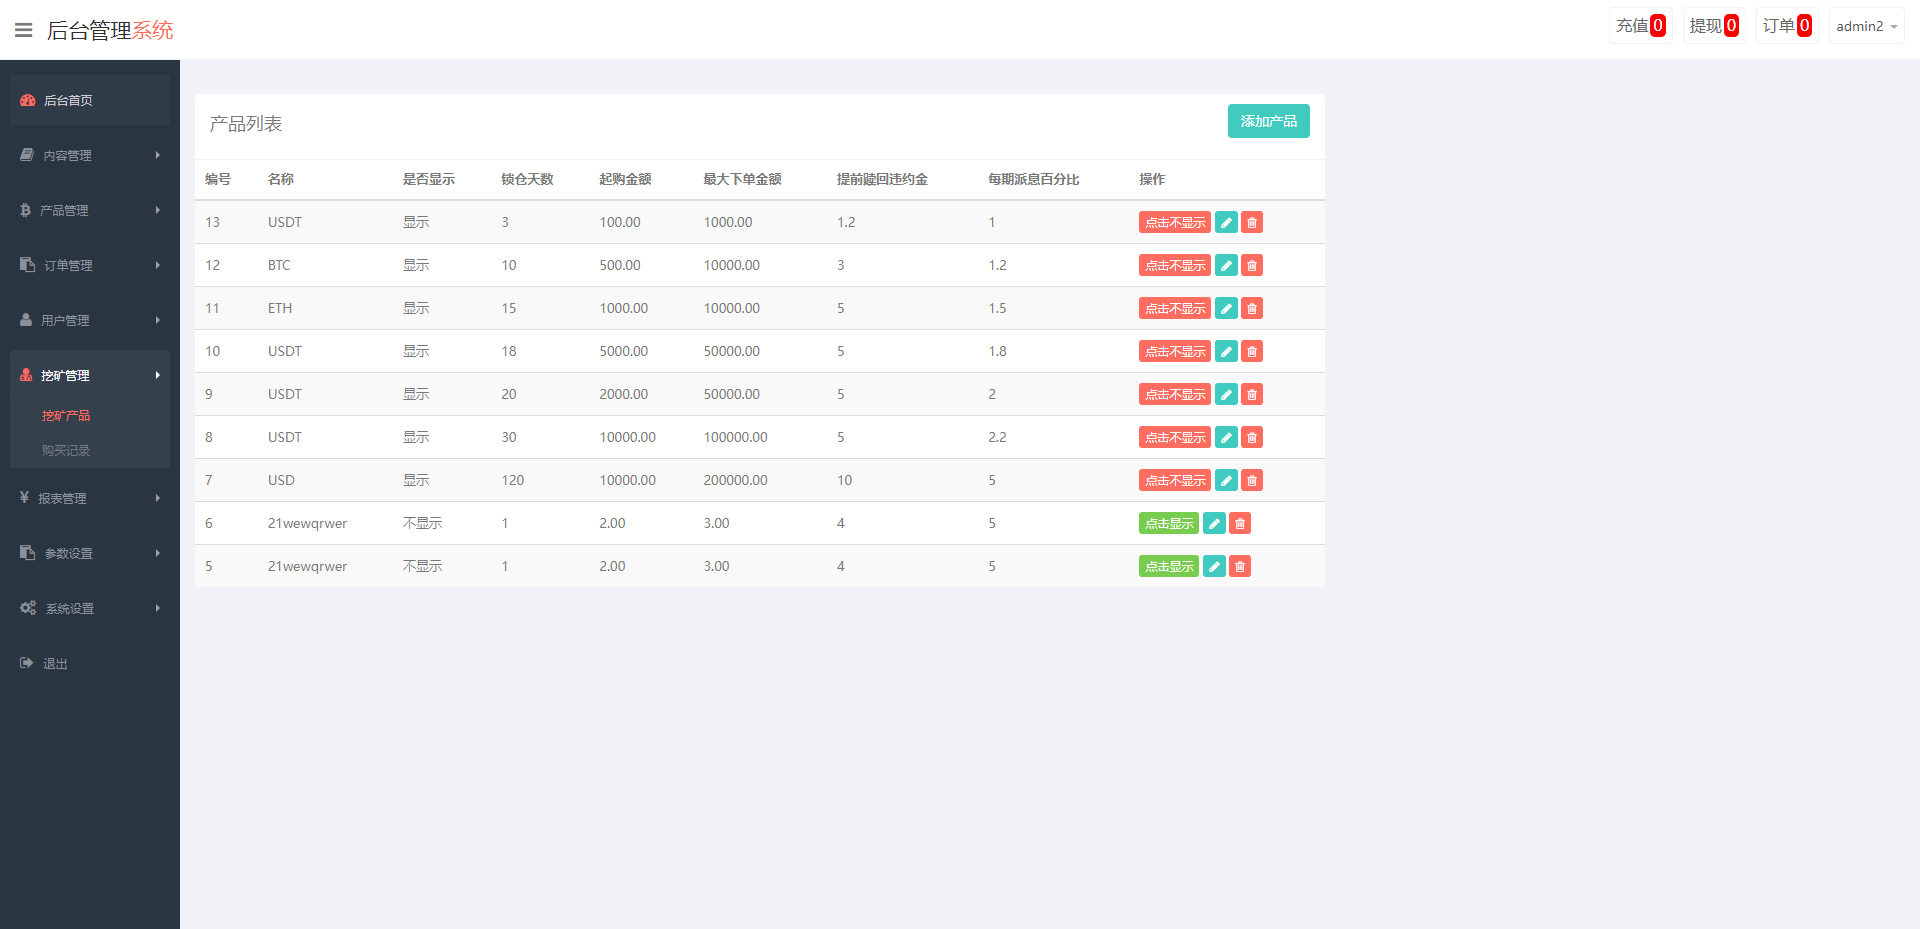
Task: Delete product 12 BTC using trash icon
Action: [1252, 265]
